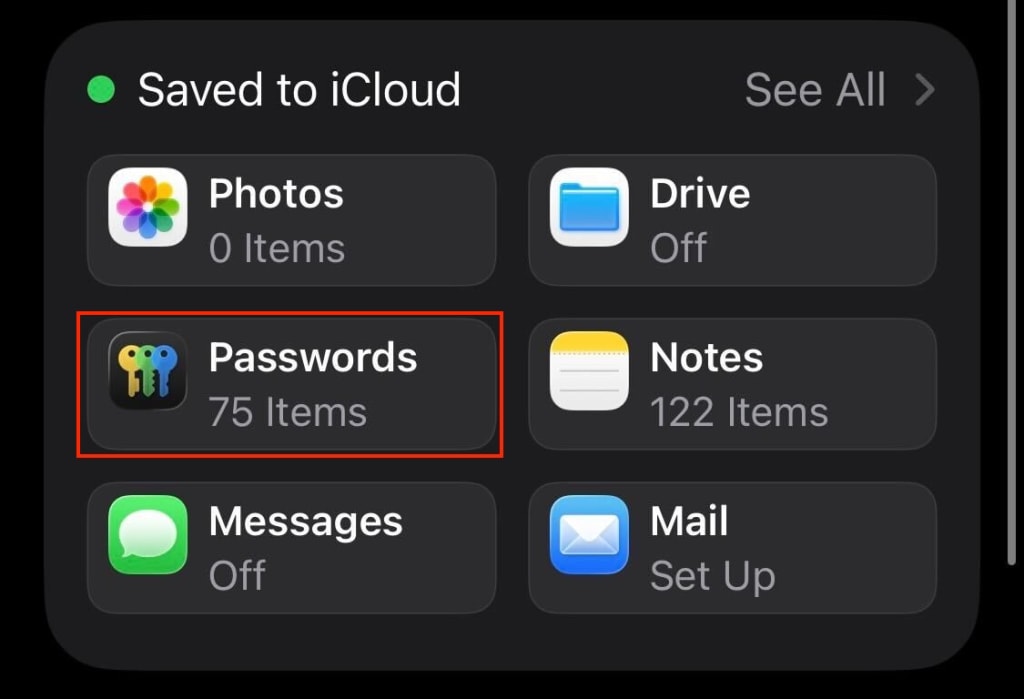The image size is (1024, 699).
Task: Select the Drive title text
Action: tap(700, 193)
